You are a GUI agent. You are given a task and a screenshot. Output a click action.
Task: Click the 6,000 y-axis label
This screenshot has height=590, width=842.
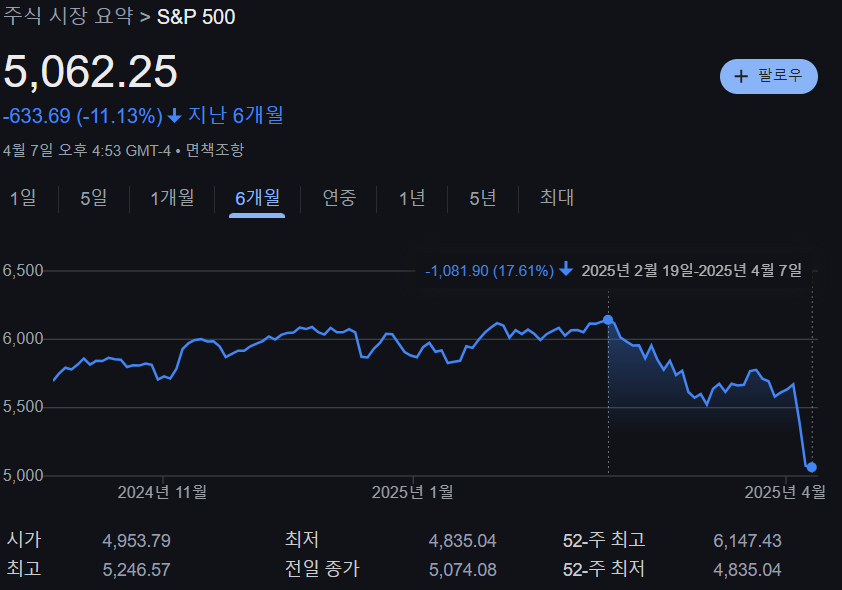click(x=23, y=339)
